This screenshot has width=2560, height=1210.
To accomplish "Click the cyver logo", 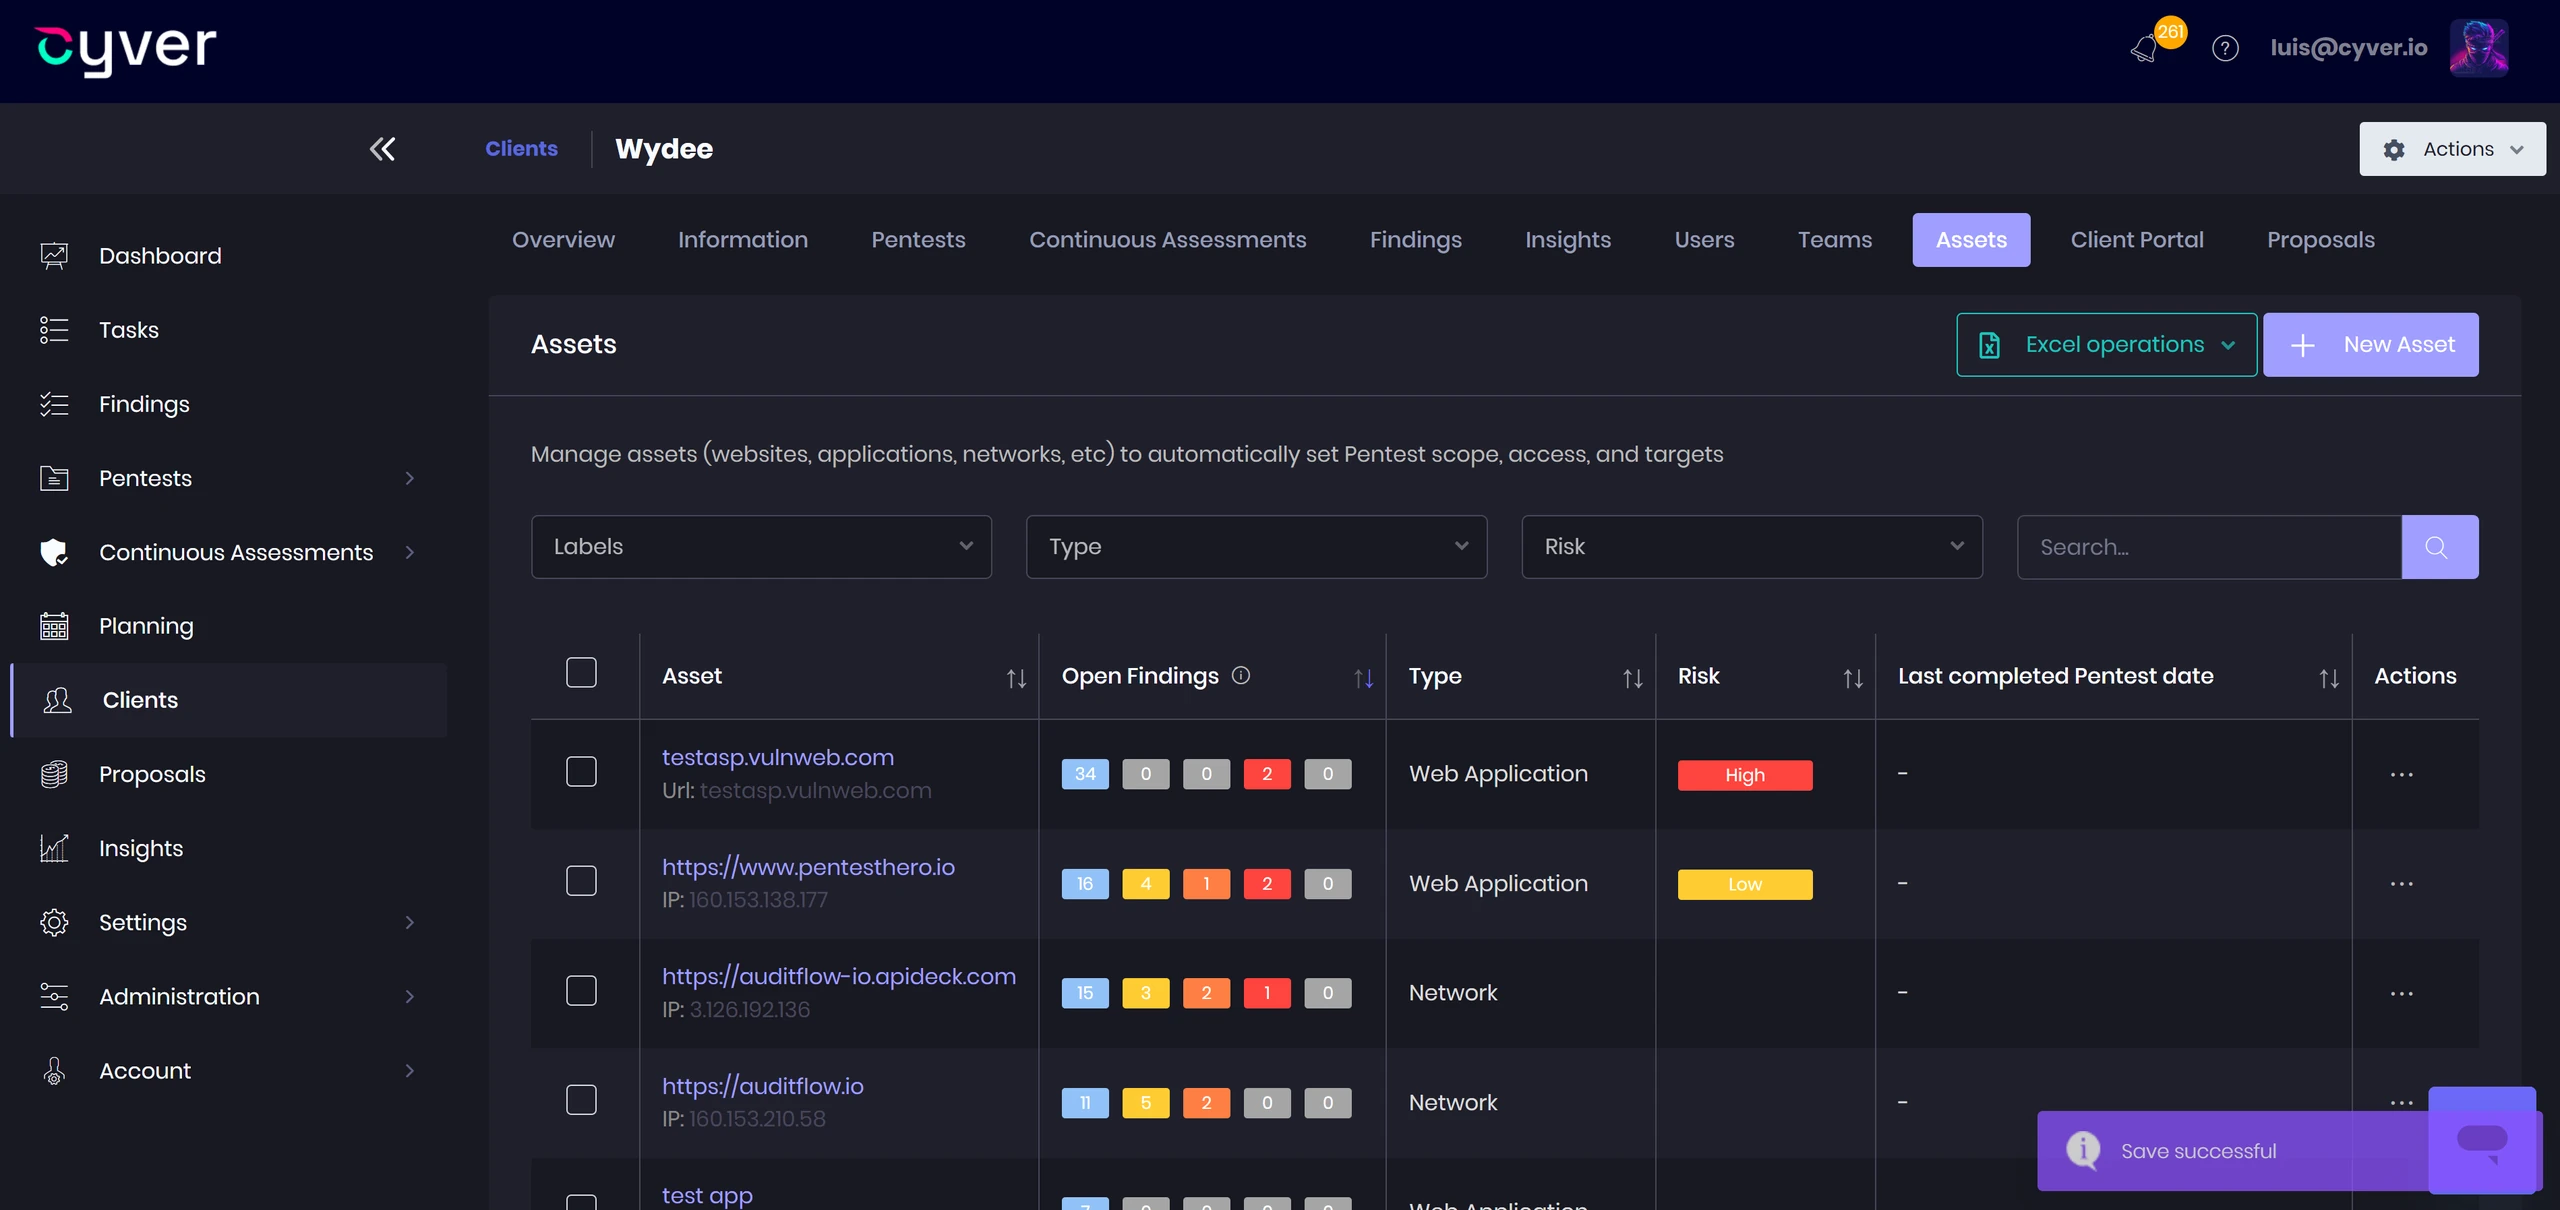I will click(x=126, y=49).
